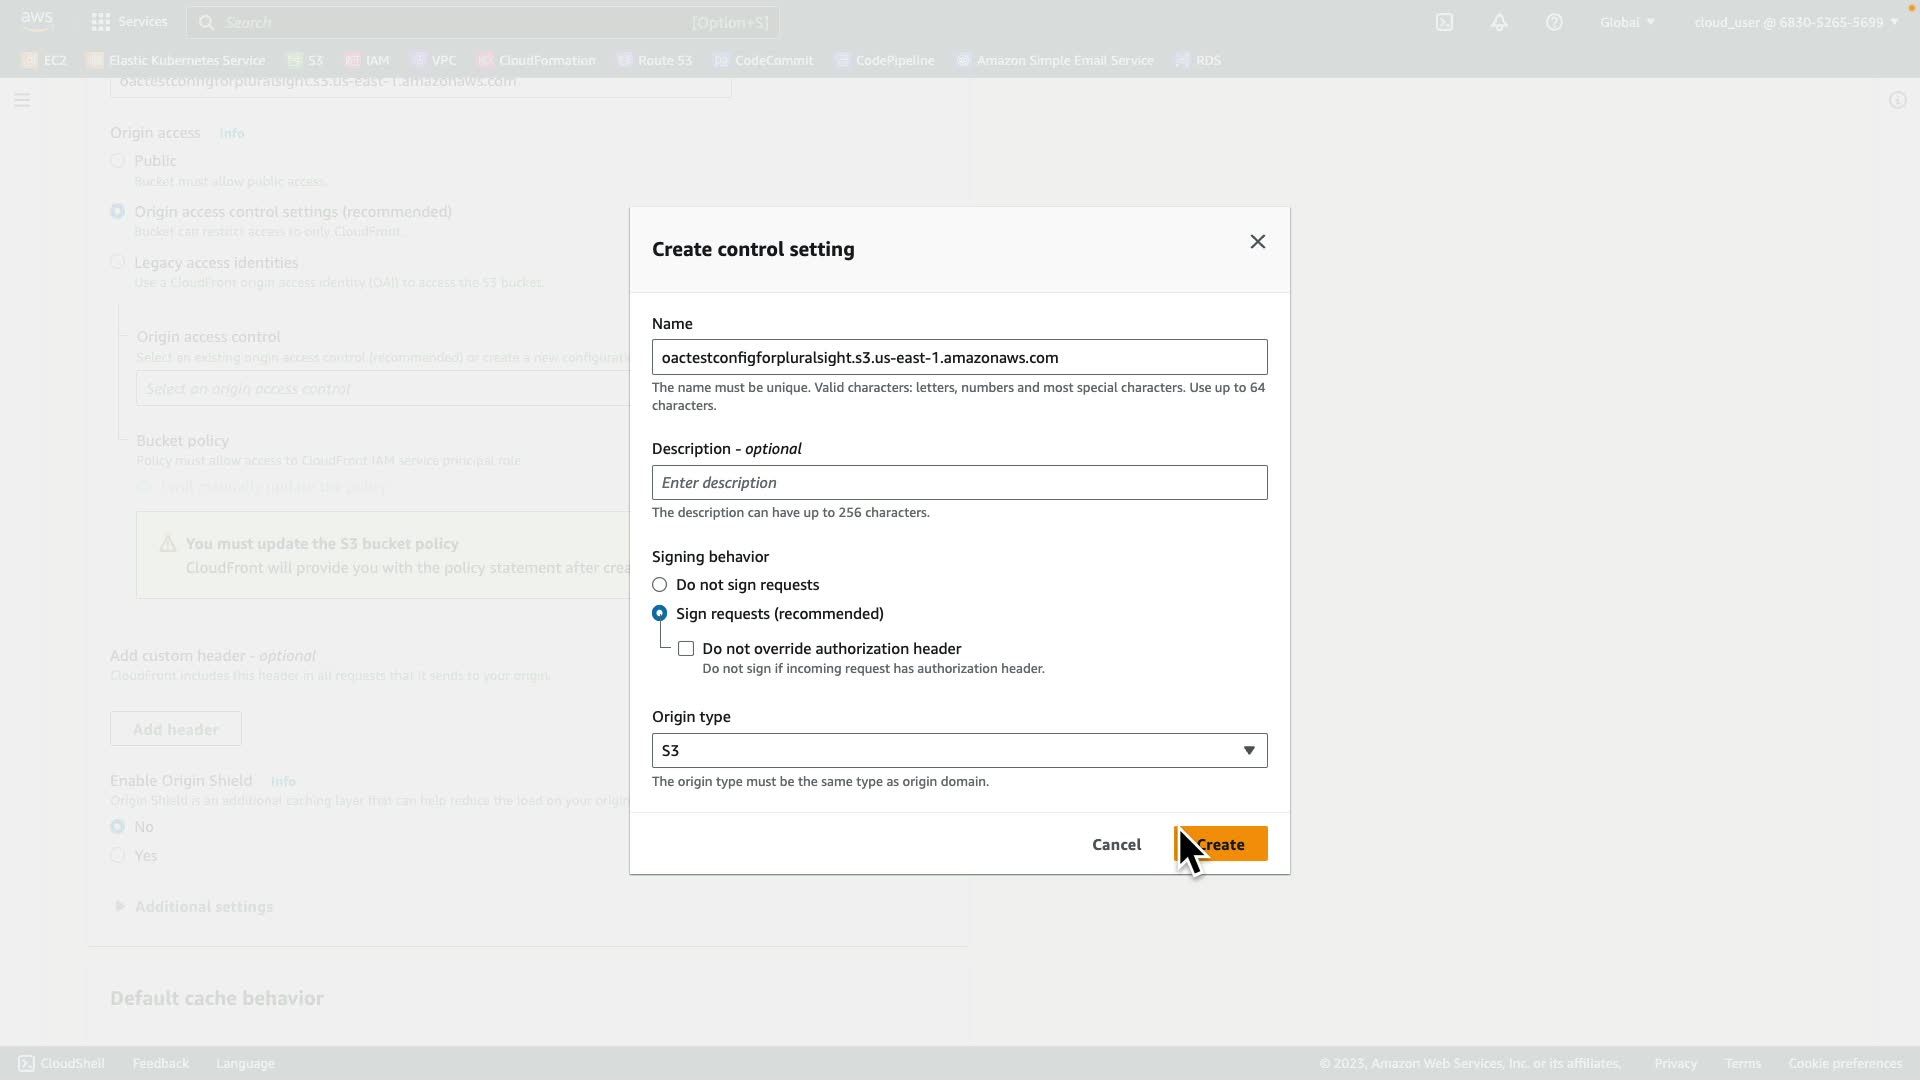Check Do not override authorization header

[686, 649]
